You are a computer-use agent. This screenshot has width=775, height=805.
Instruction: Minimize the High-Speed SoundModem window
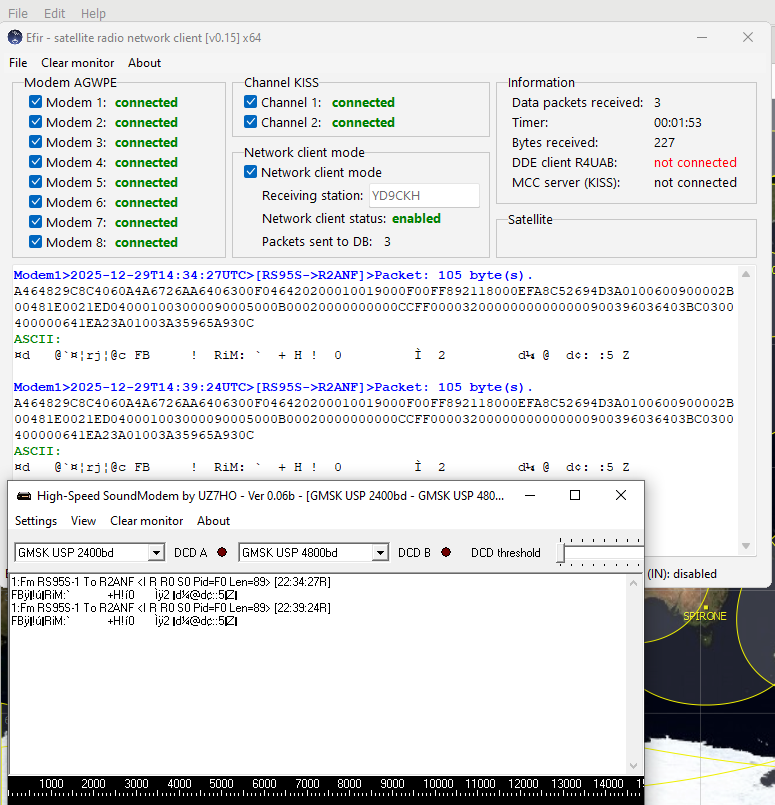tap(529, 495)
